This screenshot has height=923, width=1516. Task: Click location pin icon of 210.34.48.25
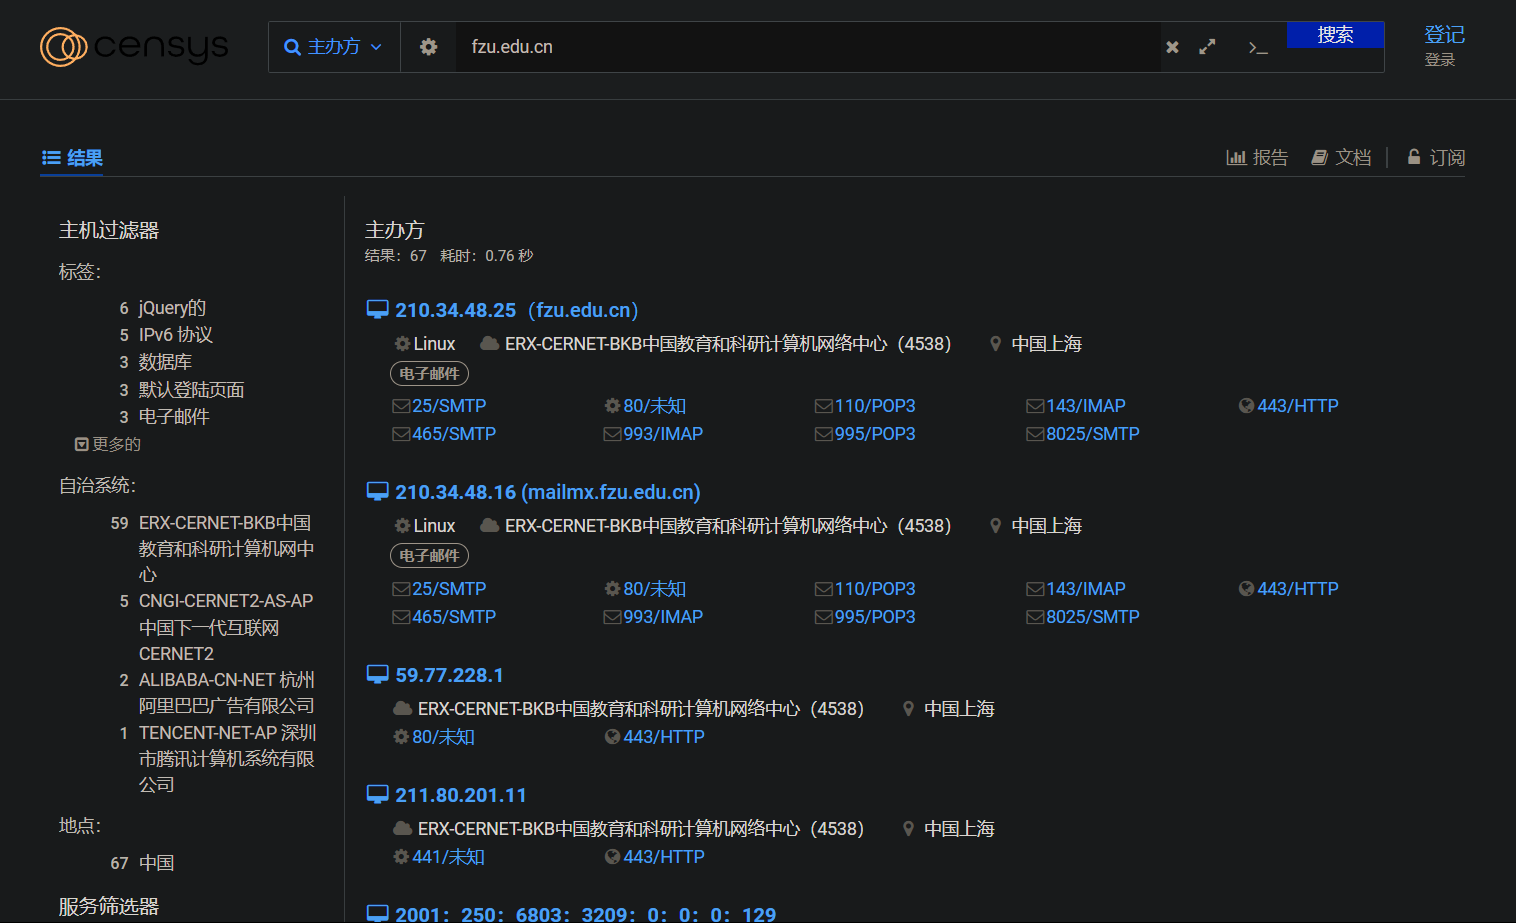[x=995, y=344]
